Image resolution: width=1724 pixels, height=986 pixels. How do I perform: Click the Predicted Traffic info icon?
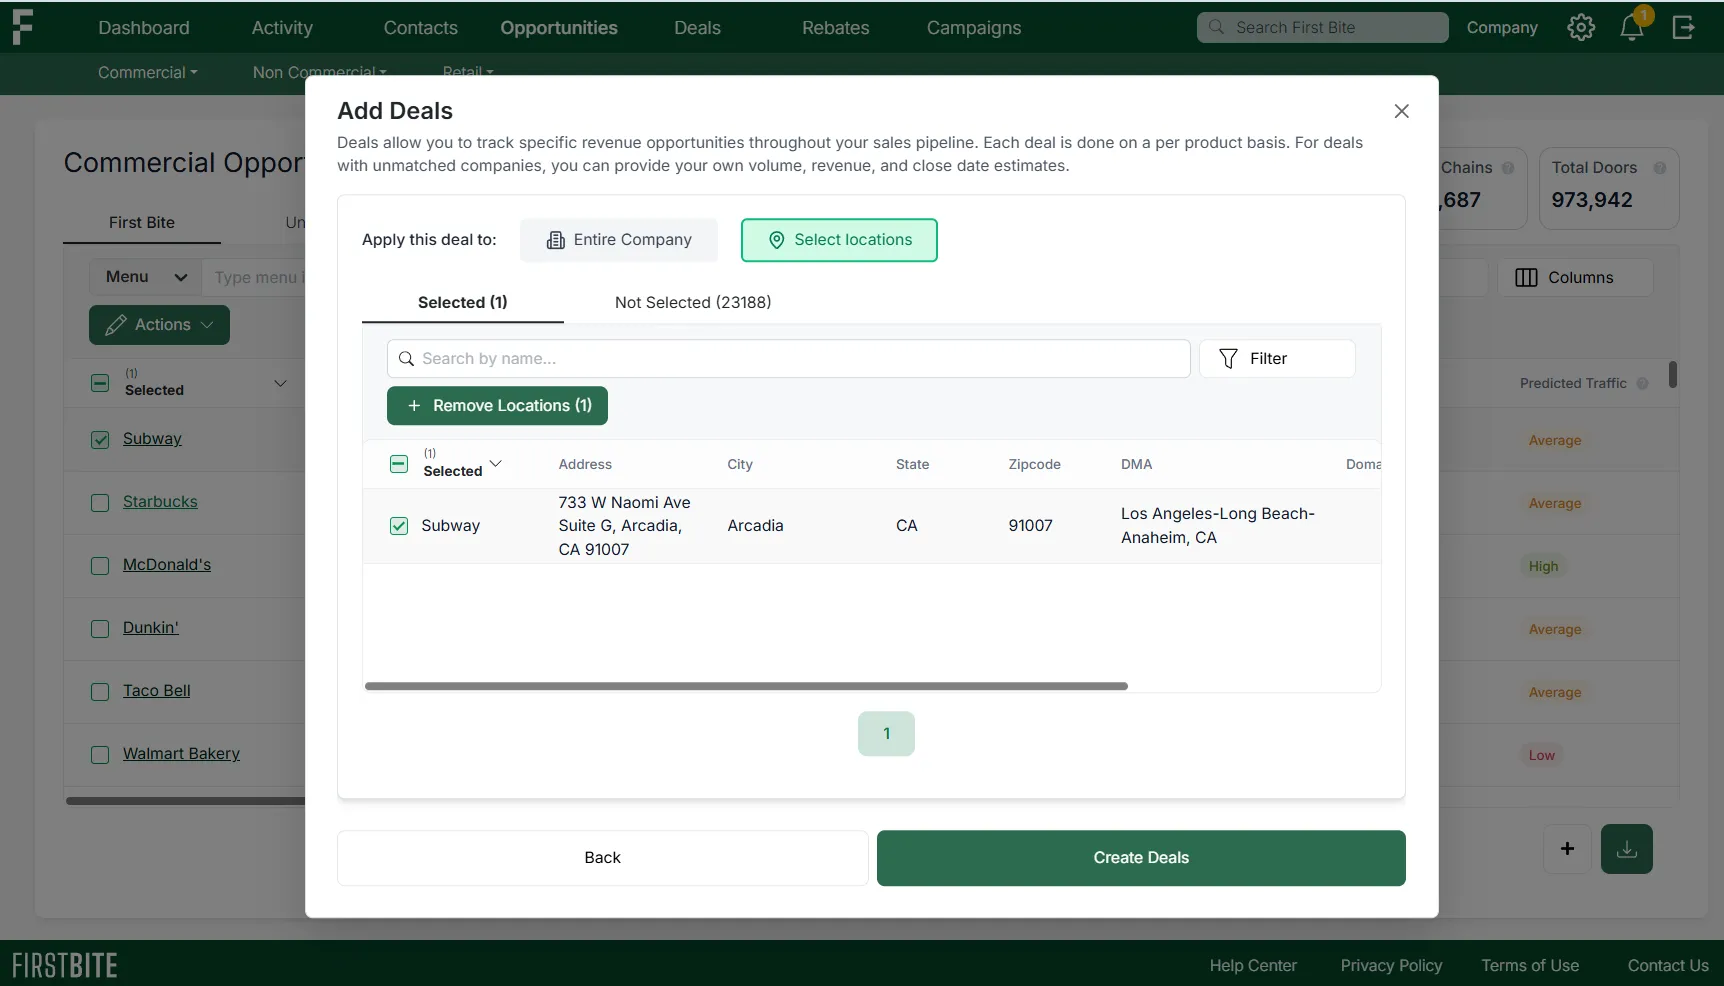(1642, 383)
